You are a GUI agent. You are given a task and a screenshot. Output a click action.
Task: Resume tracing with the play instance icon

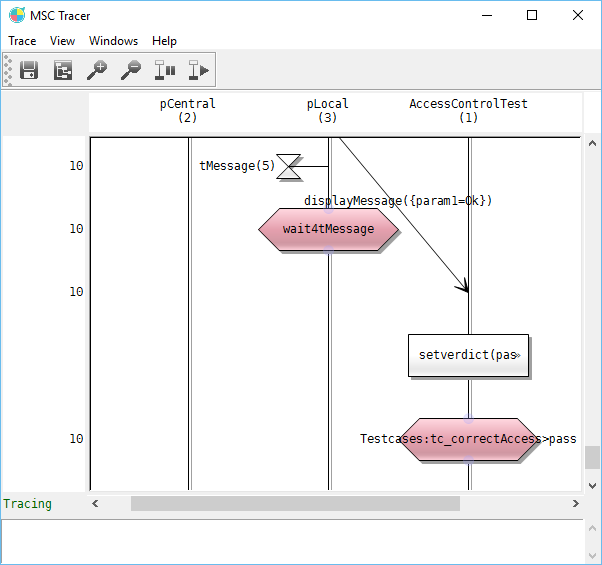(199, 70)
